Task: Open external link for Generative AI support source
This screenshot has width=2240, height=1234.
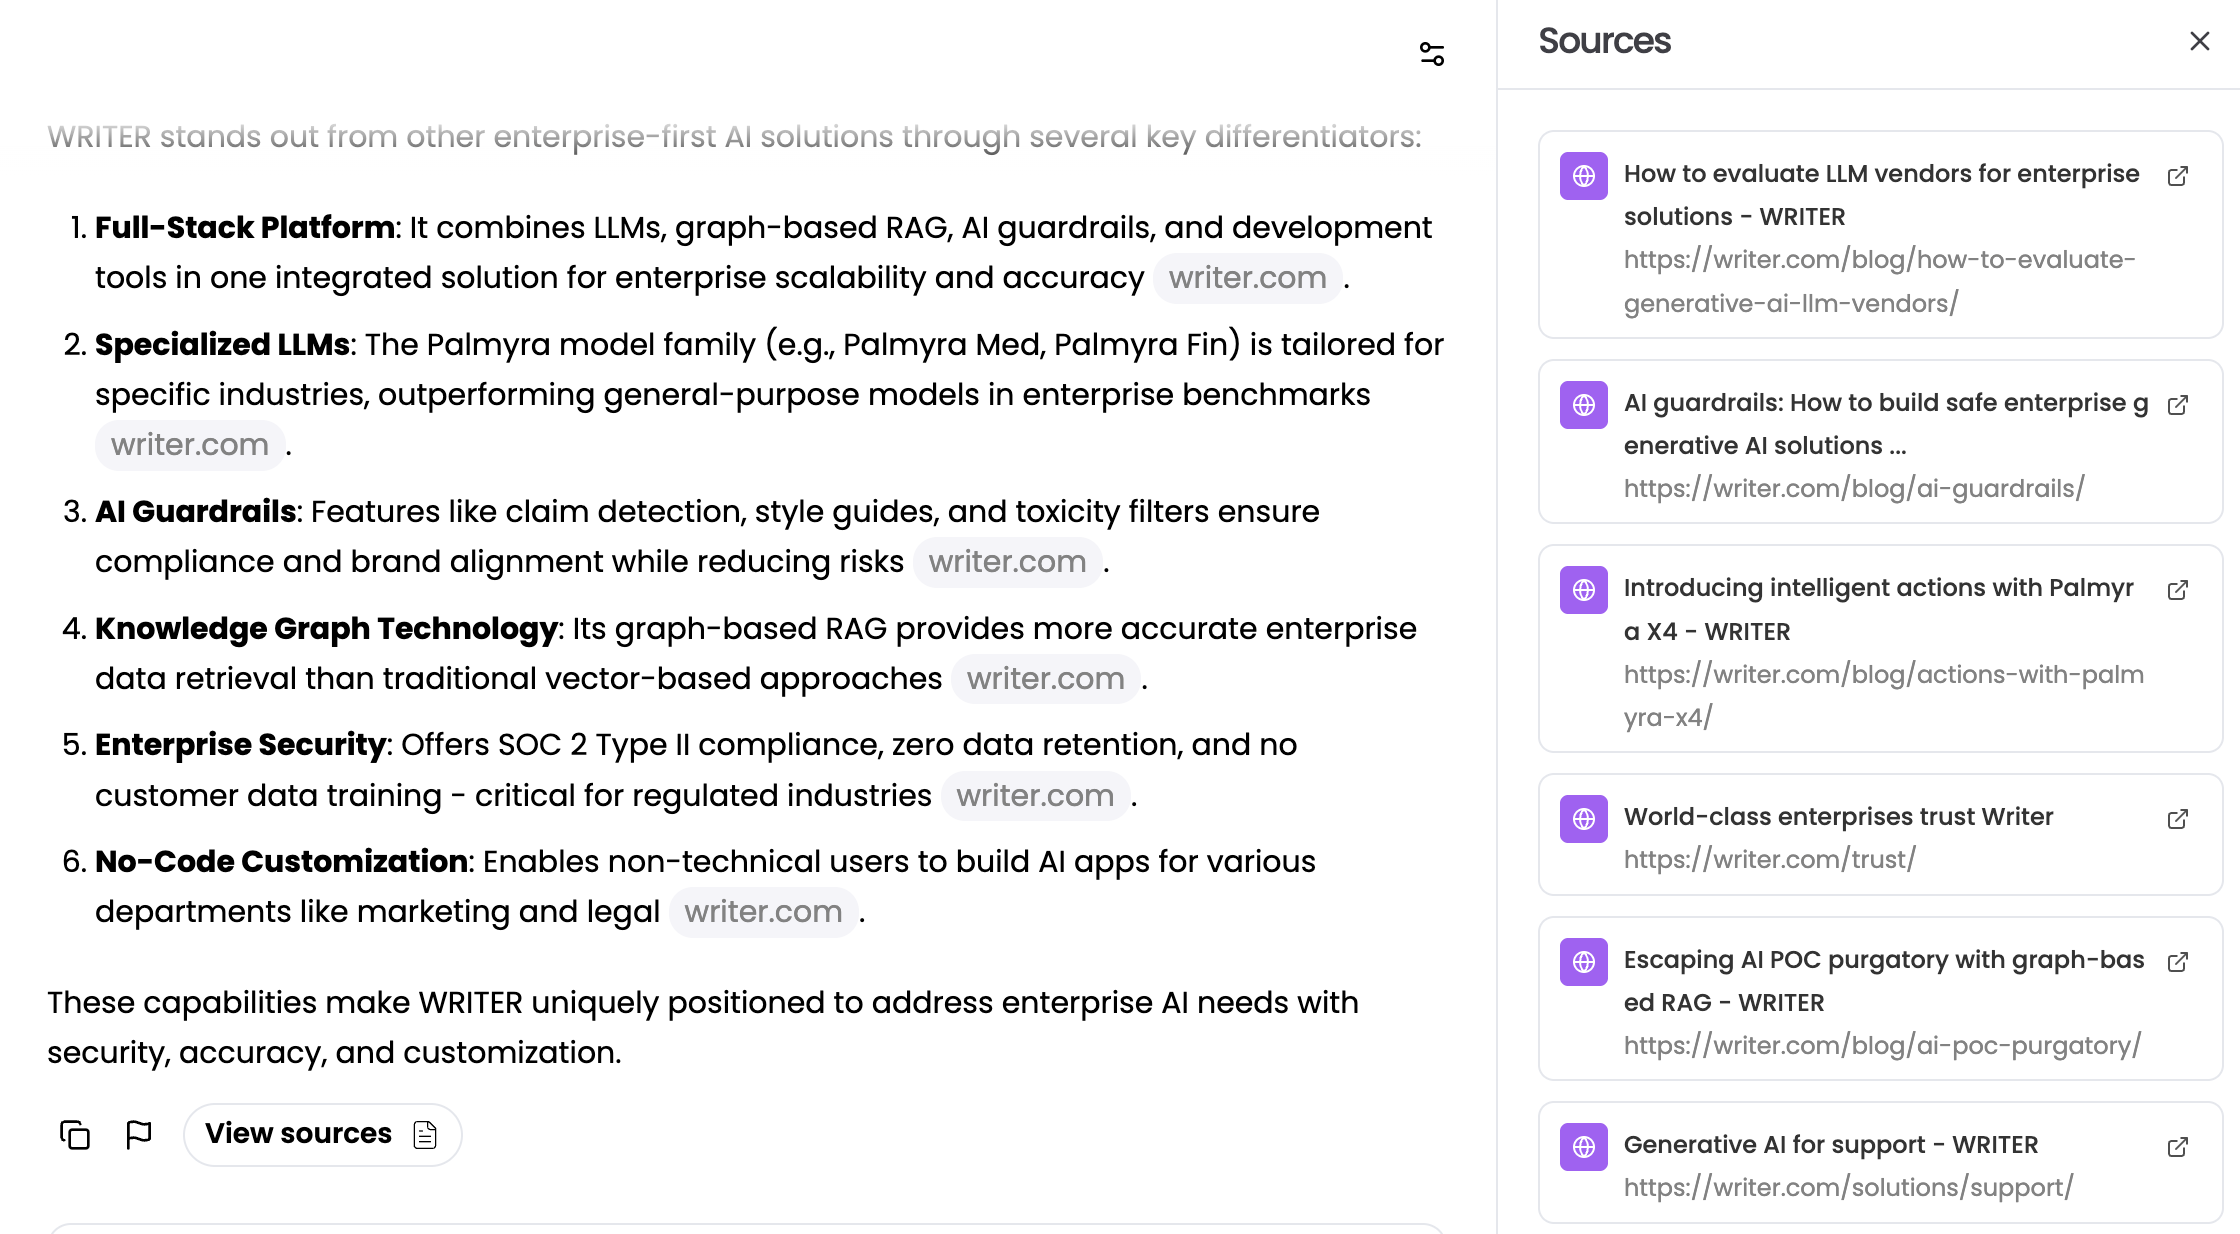Action: (2177, 1147)
